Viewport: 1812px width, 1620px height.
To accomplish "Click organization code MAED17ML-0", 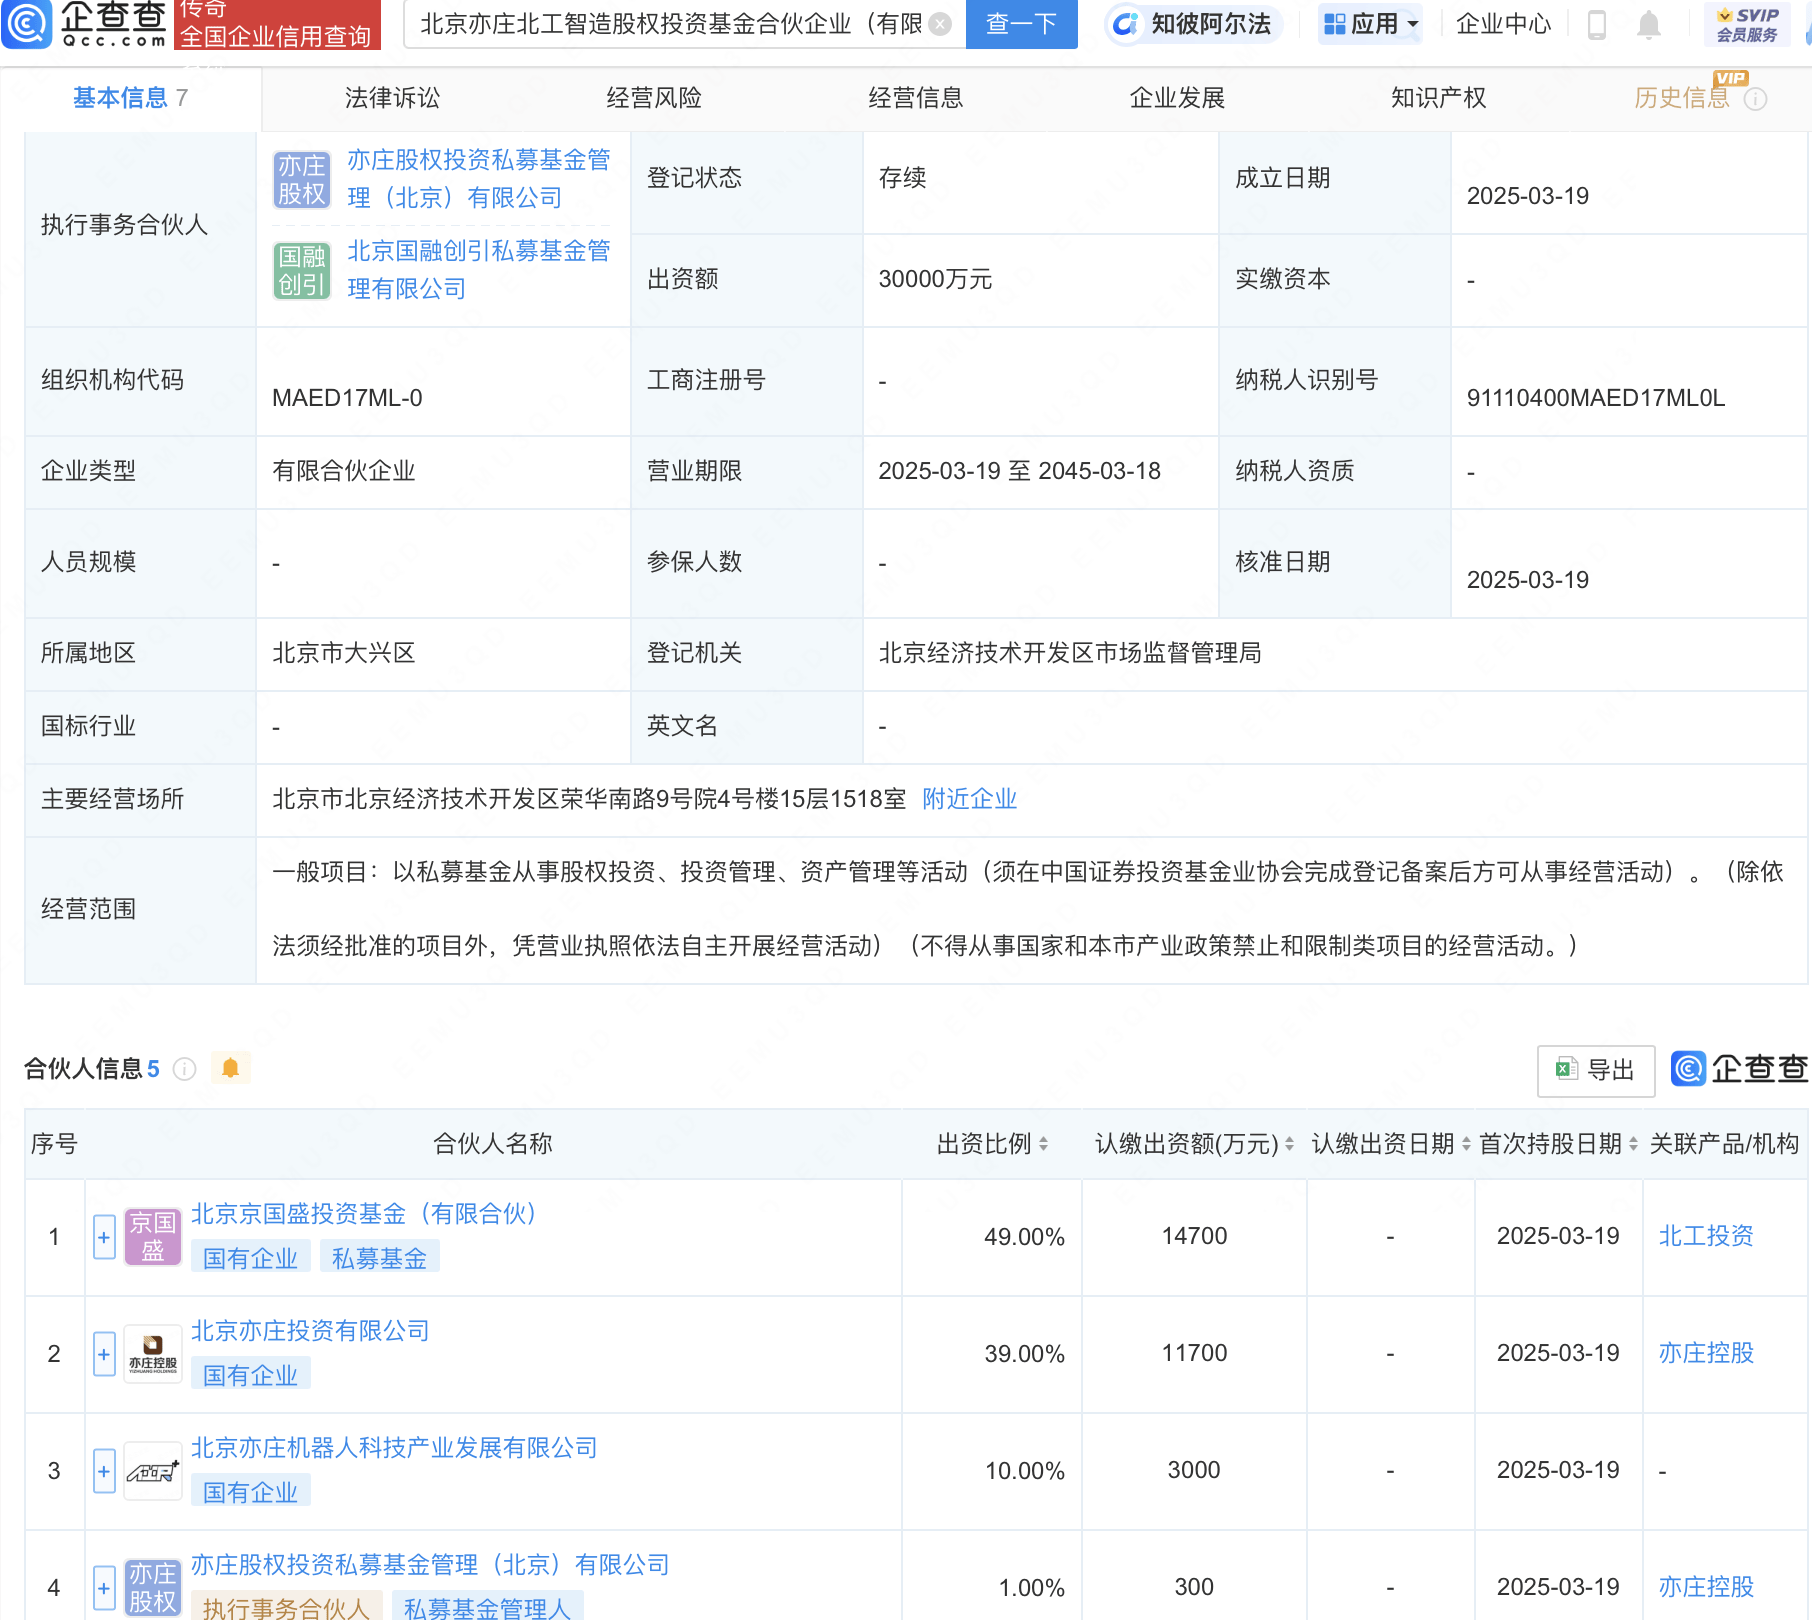I will coord(347,398).
